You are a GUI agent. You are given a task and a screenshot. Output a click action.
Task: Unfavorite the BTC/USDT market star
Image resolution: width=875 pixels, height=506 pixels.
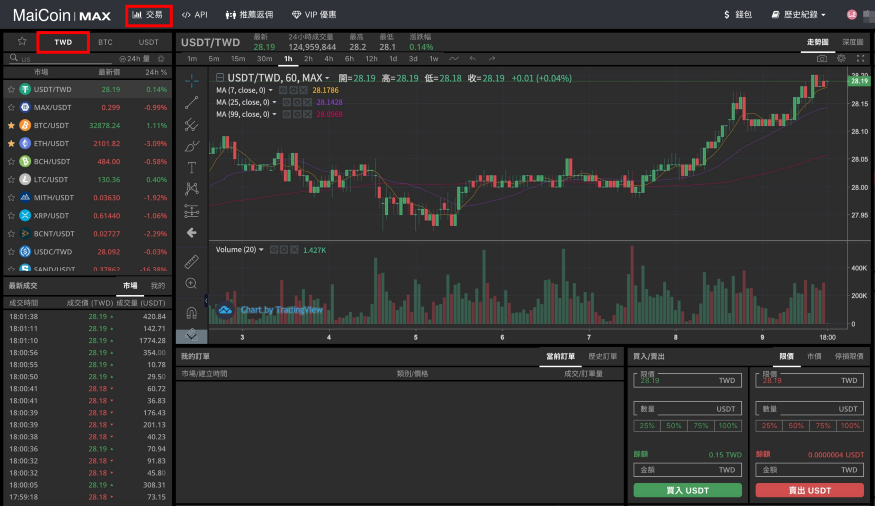pyautogui.click(x=11, y=126)
